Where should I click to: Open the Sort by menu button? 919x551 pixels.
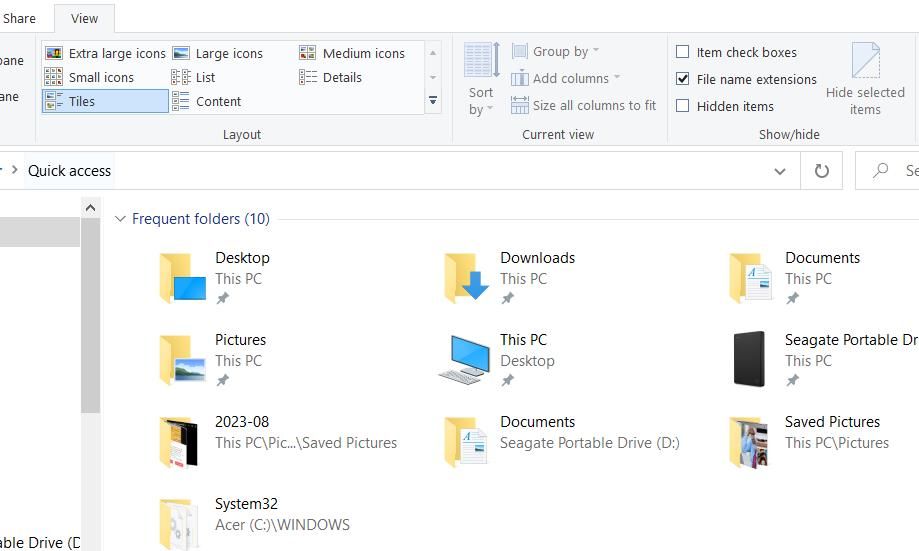pos(481,79)
